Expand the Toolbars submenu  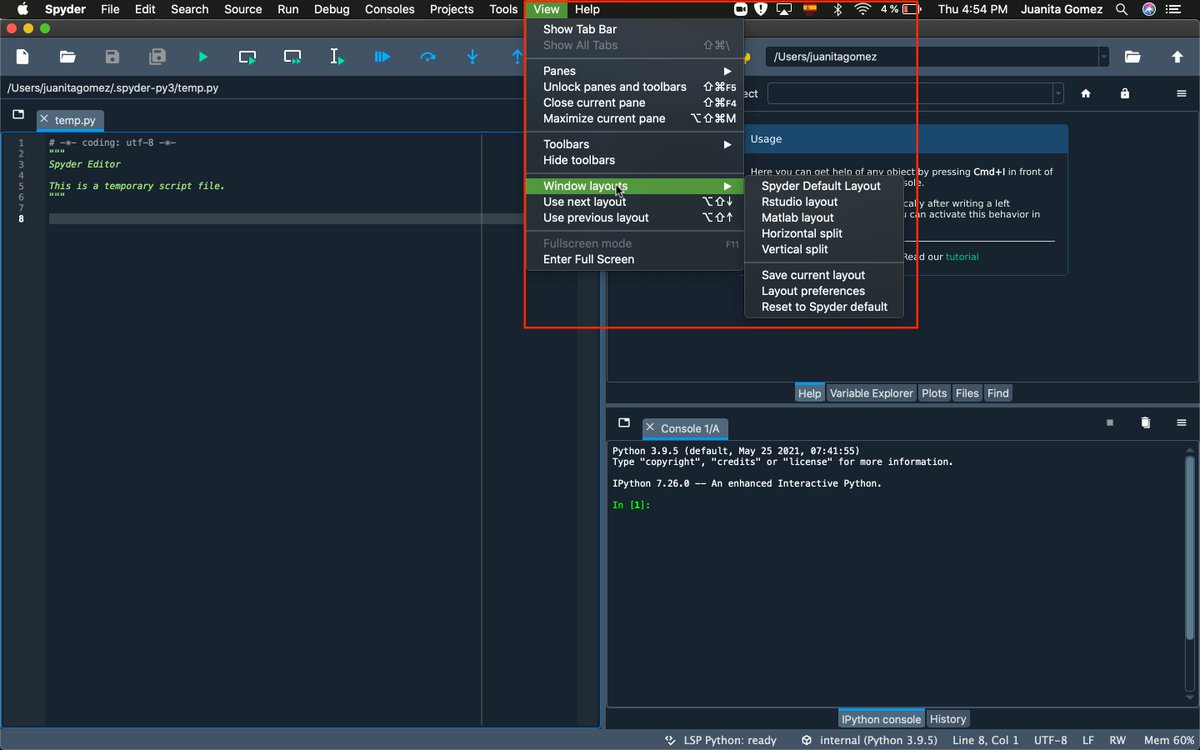coord(635,144)
